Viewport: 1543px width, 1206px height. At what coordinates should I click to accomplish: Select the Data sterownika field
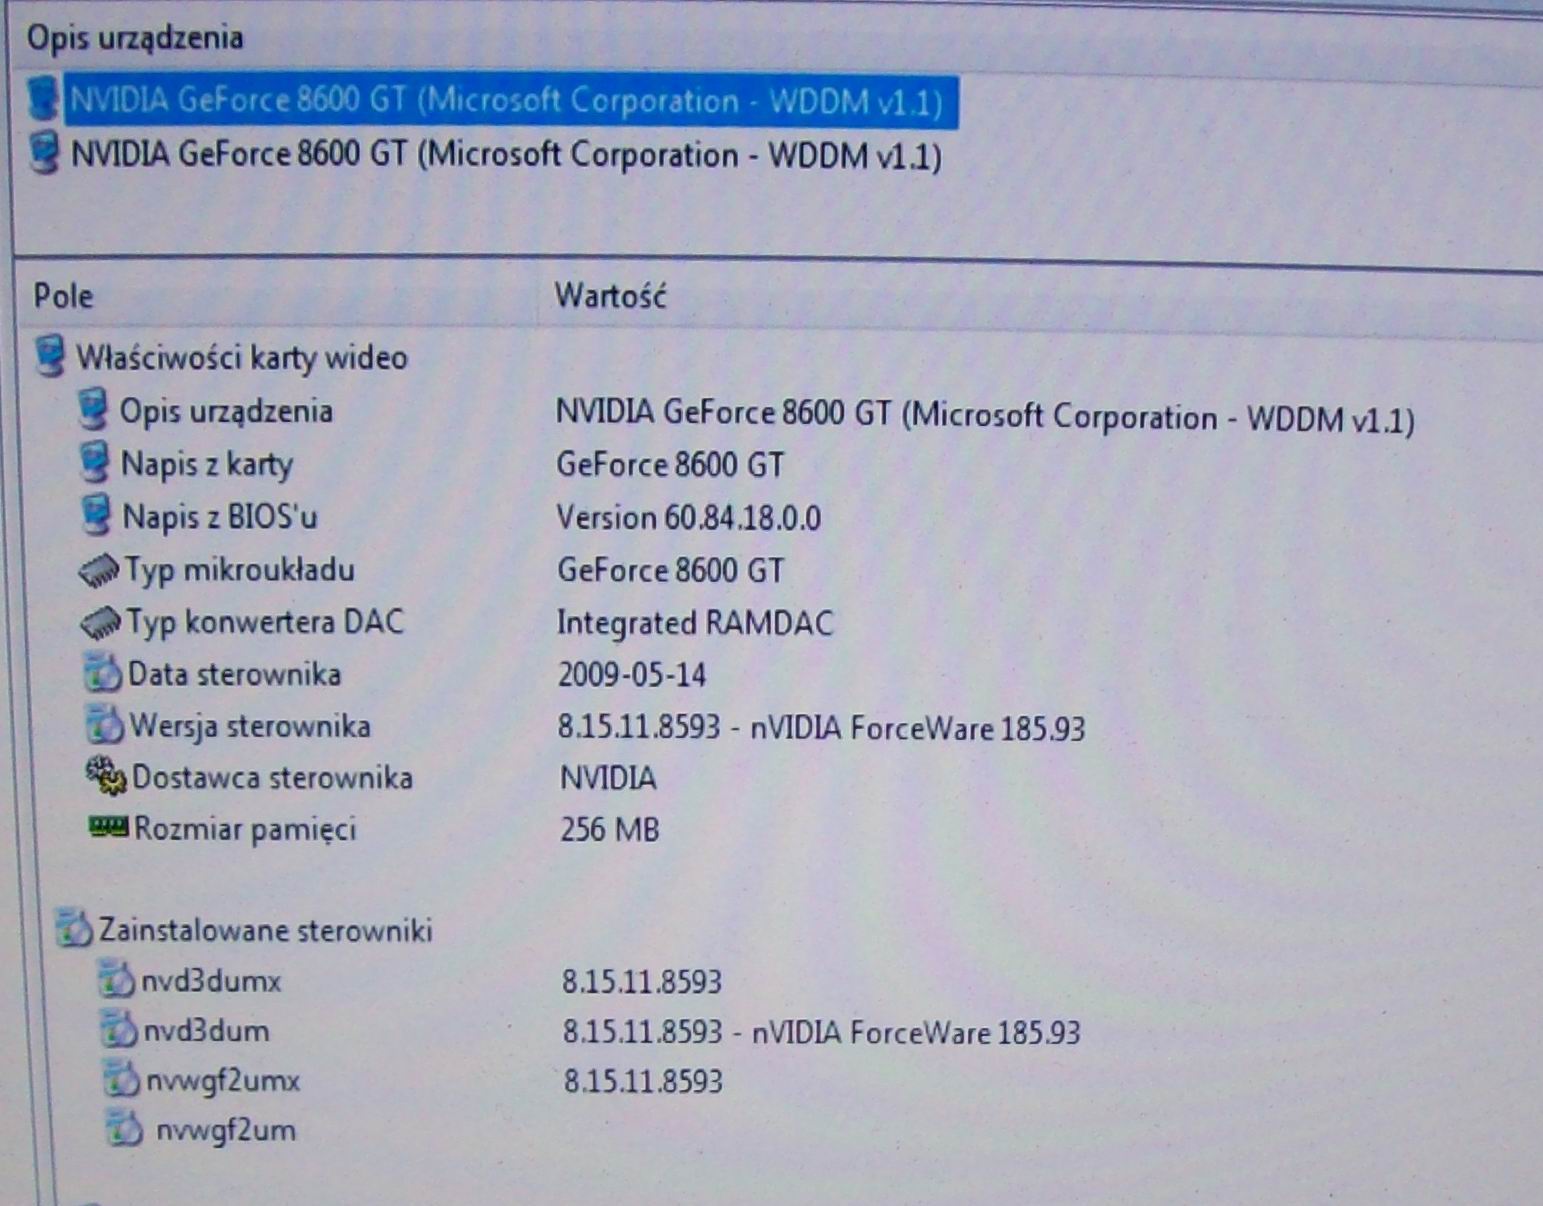(234, 674)
